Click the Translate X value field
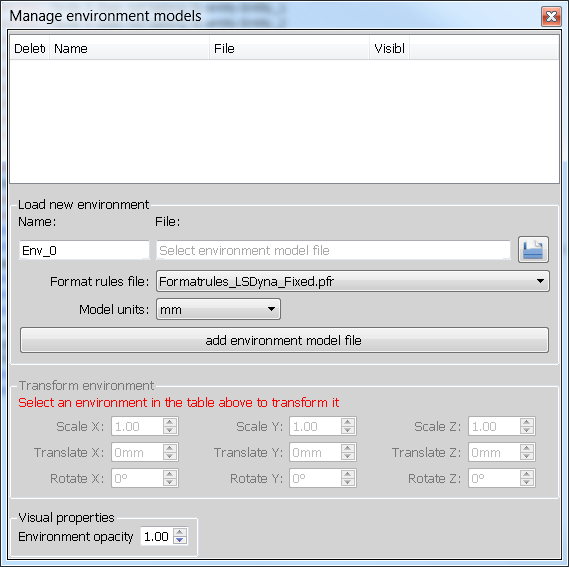 [138, 452]
